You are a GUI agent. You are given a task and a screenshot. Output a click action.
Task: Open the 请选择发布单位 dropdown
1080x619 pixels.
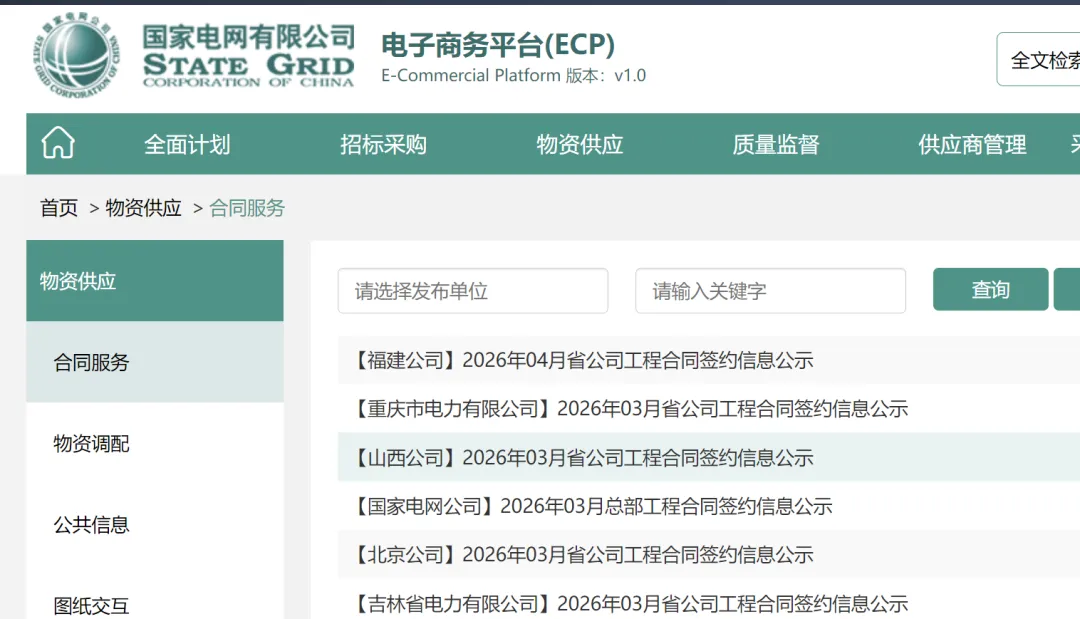coord(473,290)
